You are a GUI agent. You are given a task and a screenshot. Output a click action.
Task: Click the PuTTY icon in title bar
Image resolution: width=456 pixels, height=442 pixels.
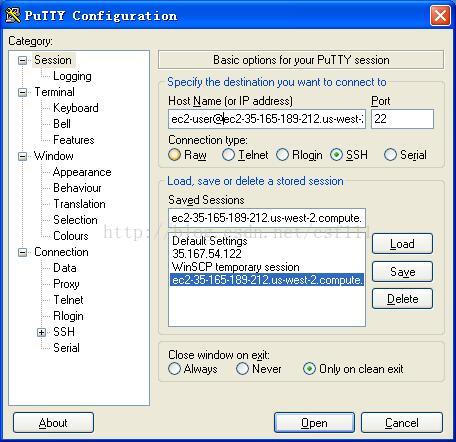coord(13,15)
